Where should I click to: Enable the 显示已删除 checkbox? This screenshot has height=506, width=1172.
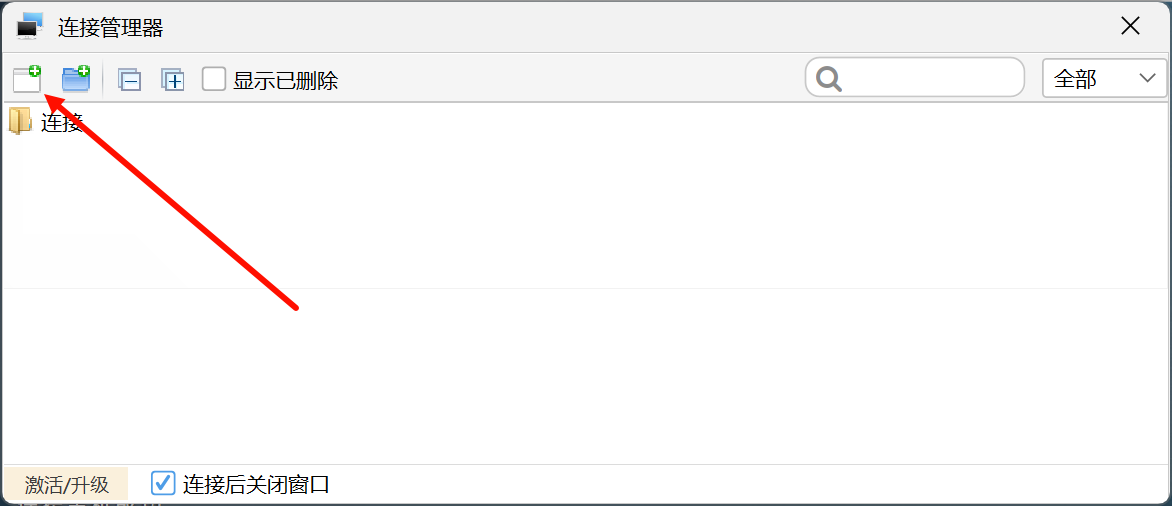[x=214, y=79]
